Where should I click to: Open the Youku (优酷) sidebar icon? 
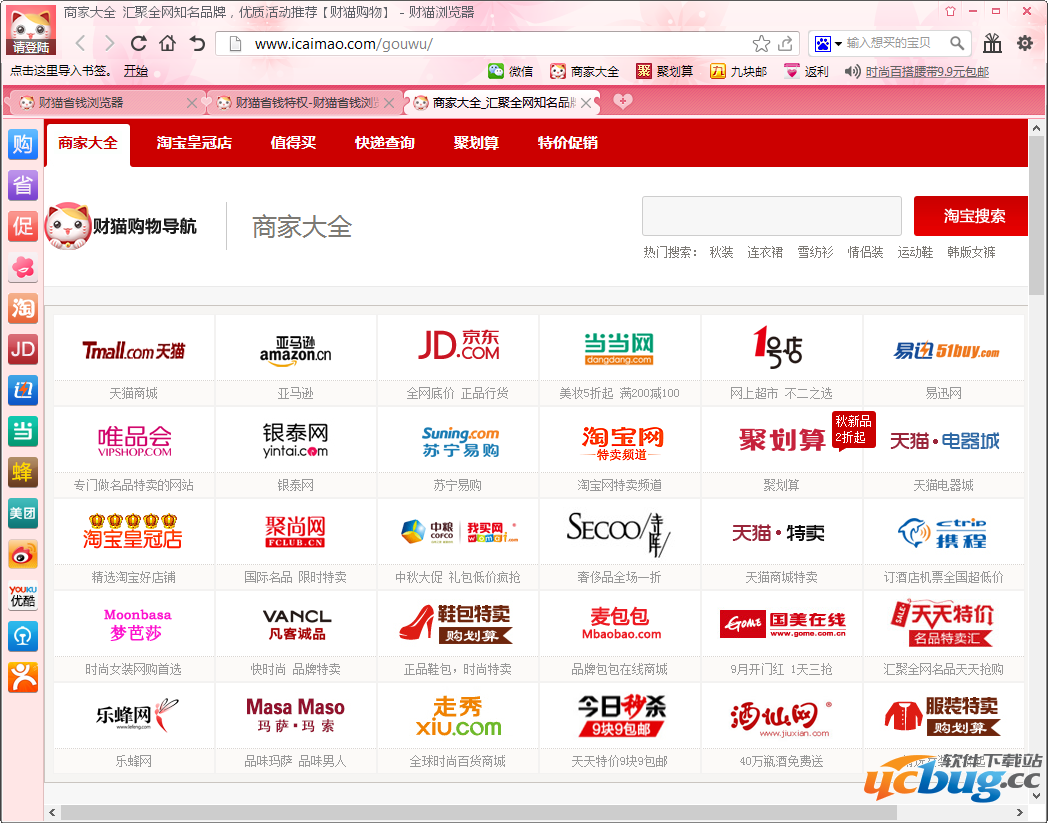pyautogui.click(x=22, y=596)
